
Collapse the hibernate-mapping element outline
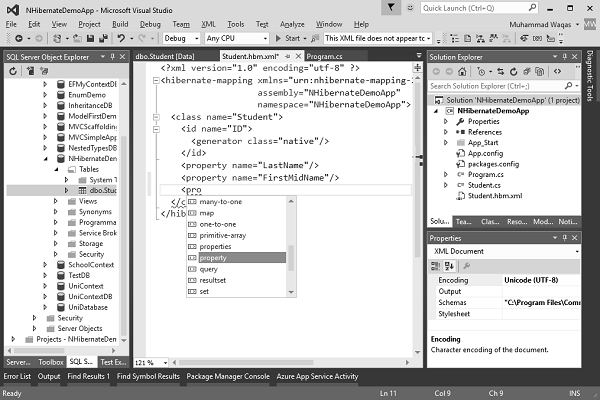coord(156,80)
